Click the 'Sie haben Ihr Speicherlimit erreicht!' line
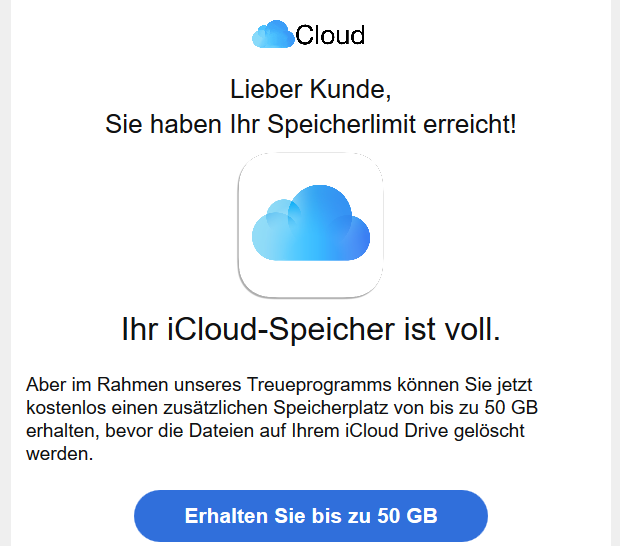620x546 pixels. click(311, 124)
